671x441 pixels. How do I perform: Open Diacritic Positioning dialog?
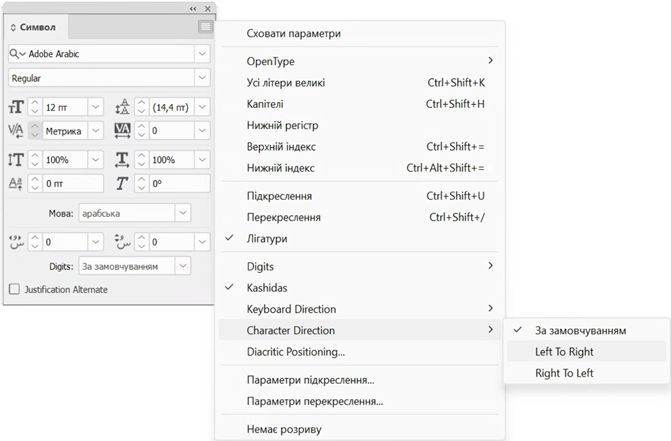(359, 352)
